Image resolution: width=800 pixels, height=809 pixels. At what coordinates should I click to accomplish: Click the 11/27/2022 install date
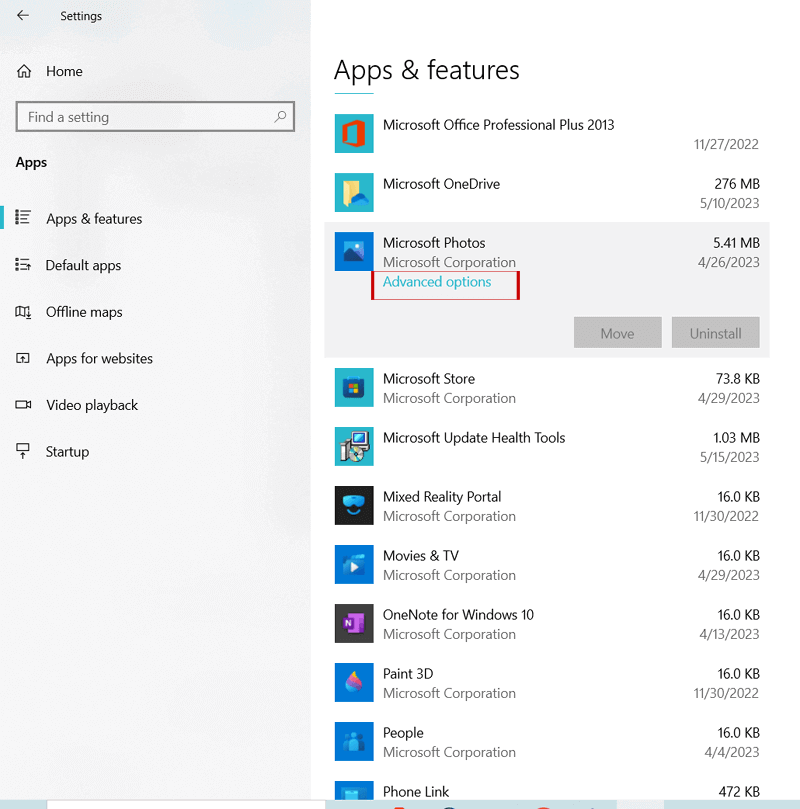click(726, 144)
